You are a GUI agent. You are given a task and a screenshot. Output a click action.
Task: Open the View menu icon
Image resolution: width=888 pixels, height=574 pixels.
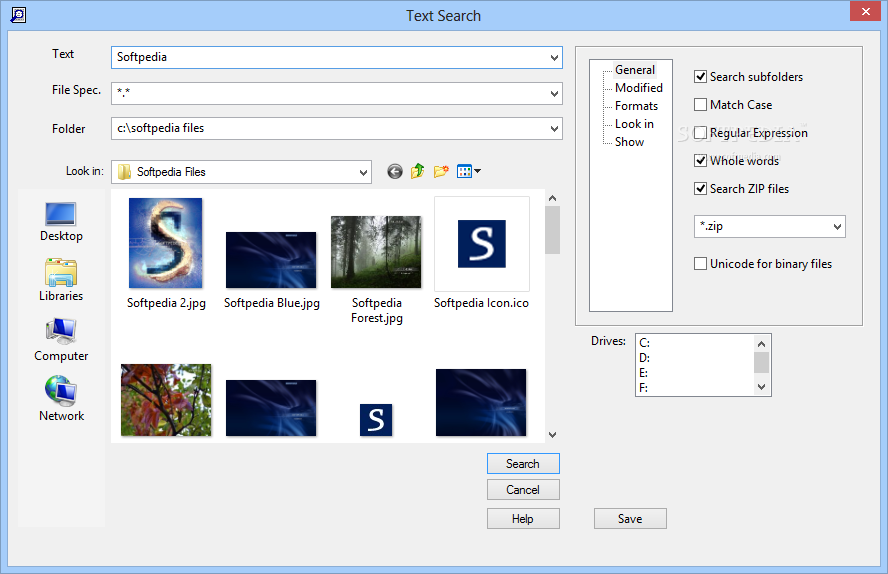464,171
